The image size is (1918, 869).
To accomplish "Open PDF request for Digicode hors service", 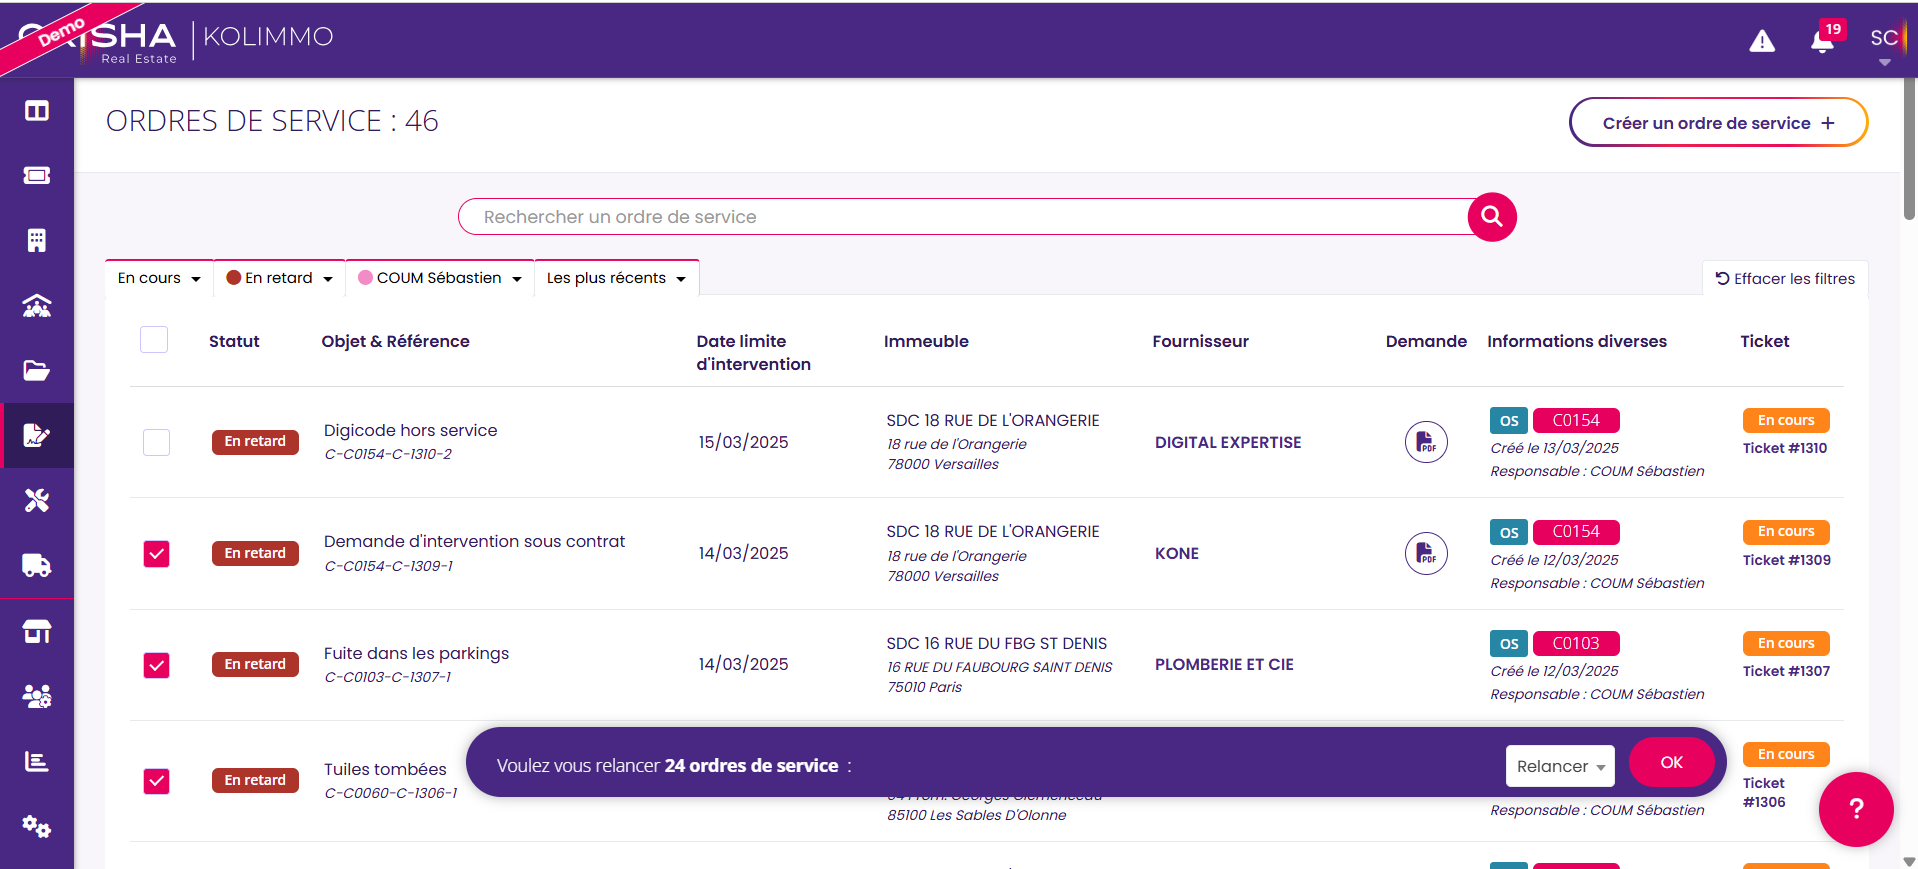I will (x=1426, y=442).
